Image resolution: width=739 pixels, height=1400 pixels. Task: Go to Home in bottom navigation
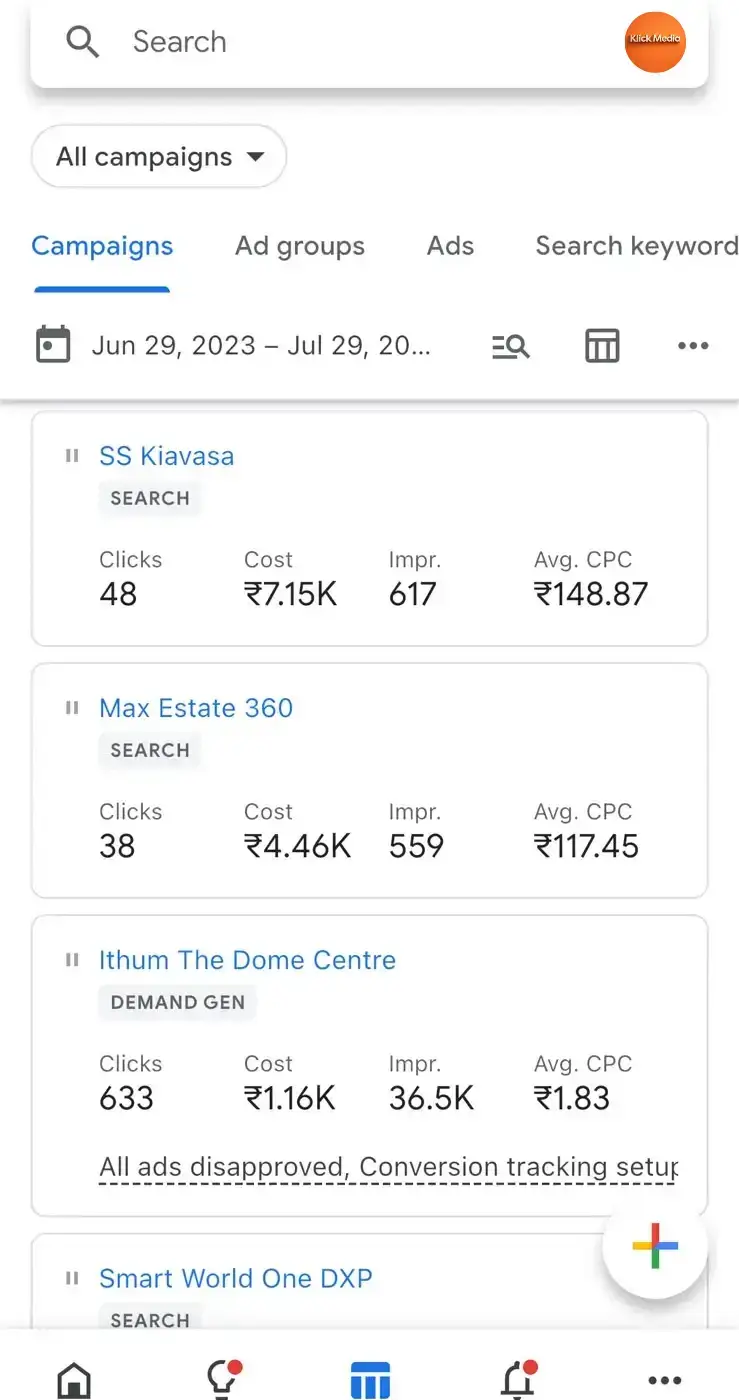tap(74, 1382)
